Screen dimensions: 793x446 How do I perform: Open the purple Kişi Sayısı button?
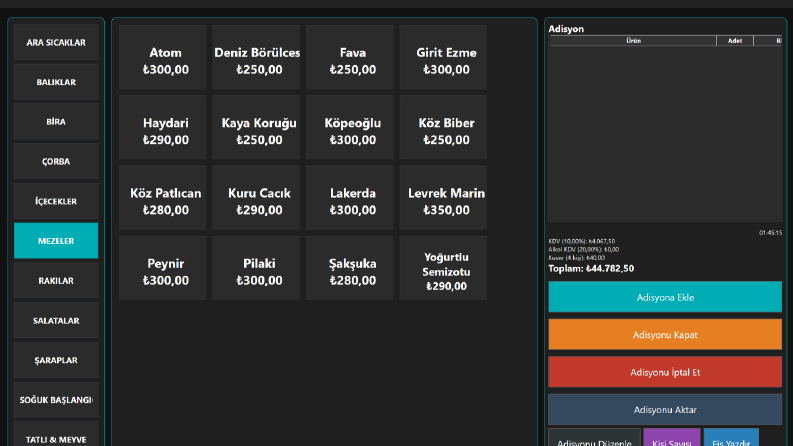pos(672,438)
